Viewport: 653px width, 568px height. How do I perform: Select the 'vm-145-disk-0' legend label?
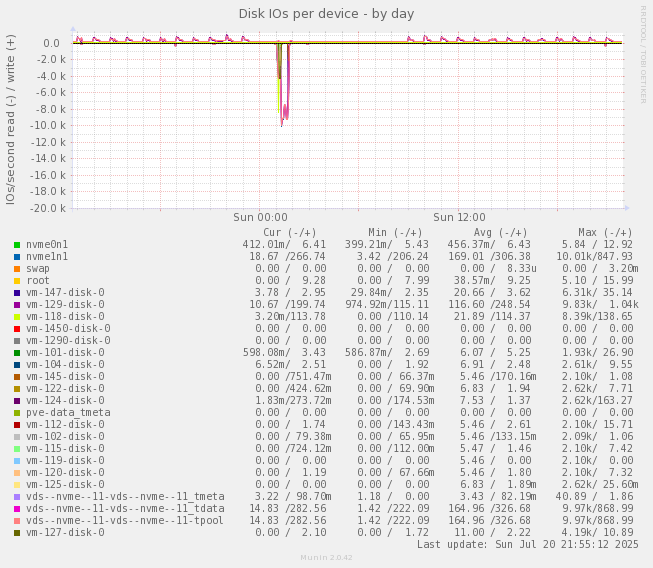(65, 376)
